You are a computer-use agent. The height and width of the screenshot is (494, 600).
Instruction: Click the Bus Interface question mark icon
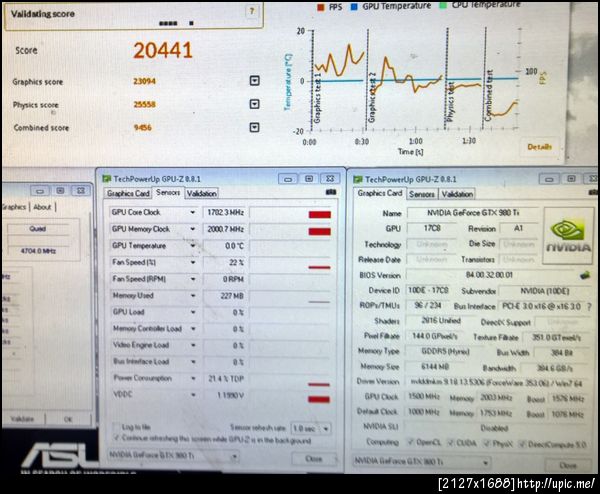tap(590, 307)
